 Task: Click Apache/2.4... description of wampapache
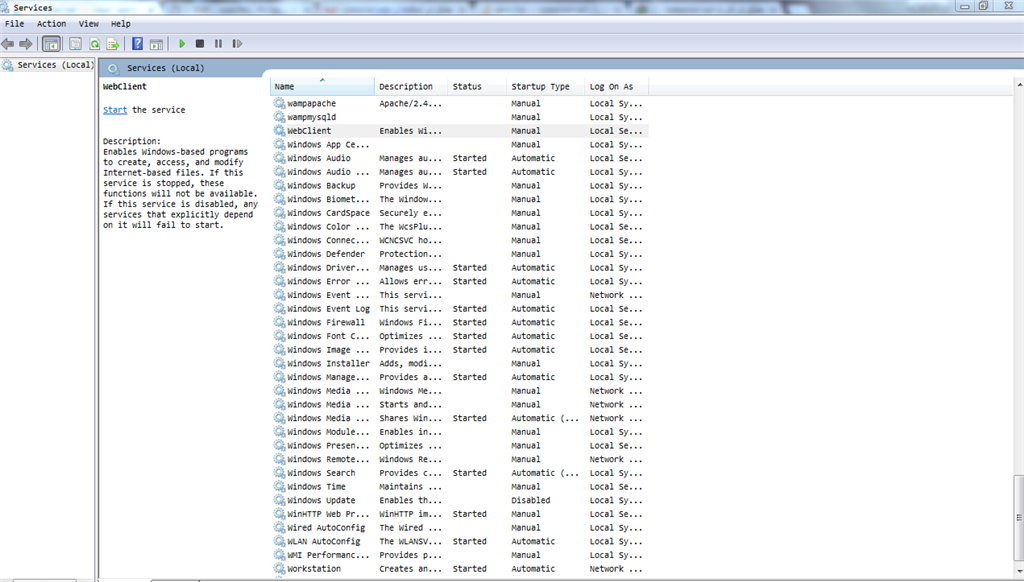(x=410, y=103)
